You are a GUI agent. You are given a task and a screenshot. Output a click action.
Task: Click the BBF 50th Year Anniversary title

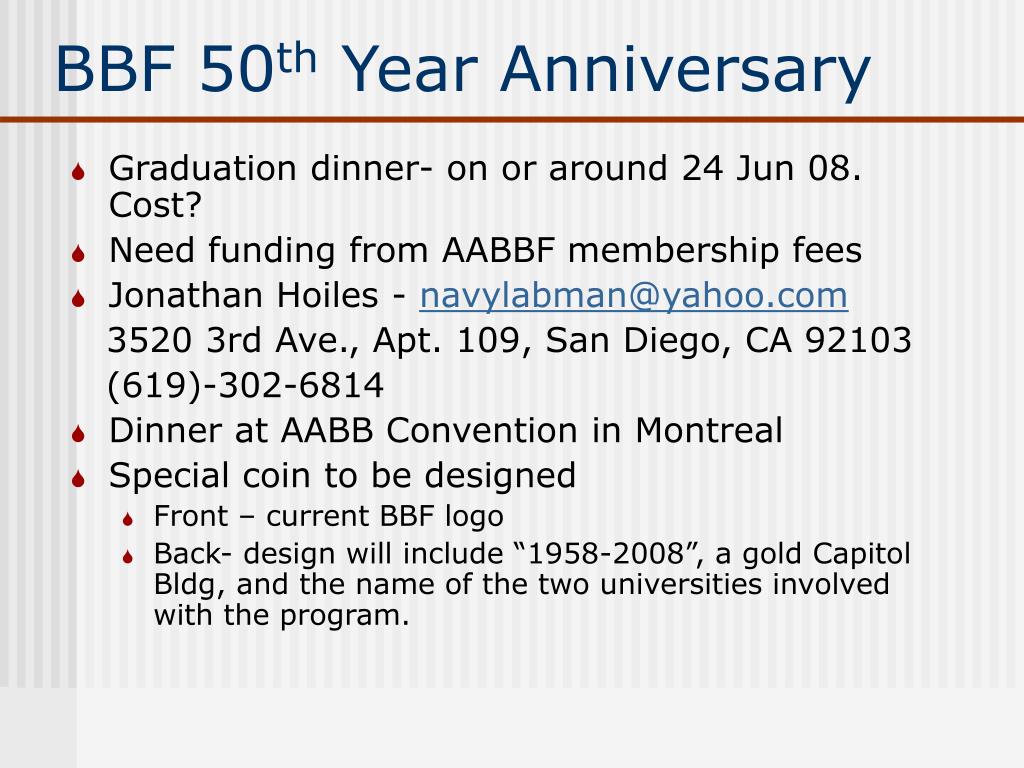pos(463,69)
